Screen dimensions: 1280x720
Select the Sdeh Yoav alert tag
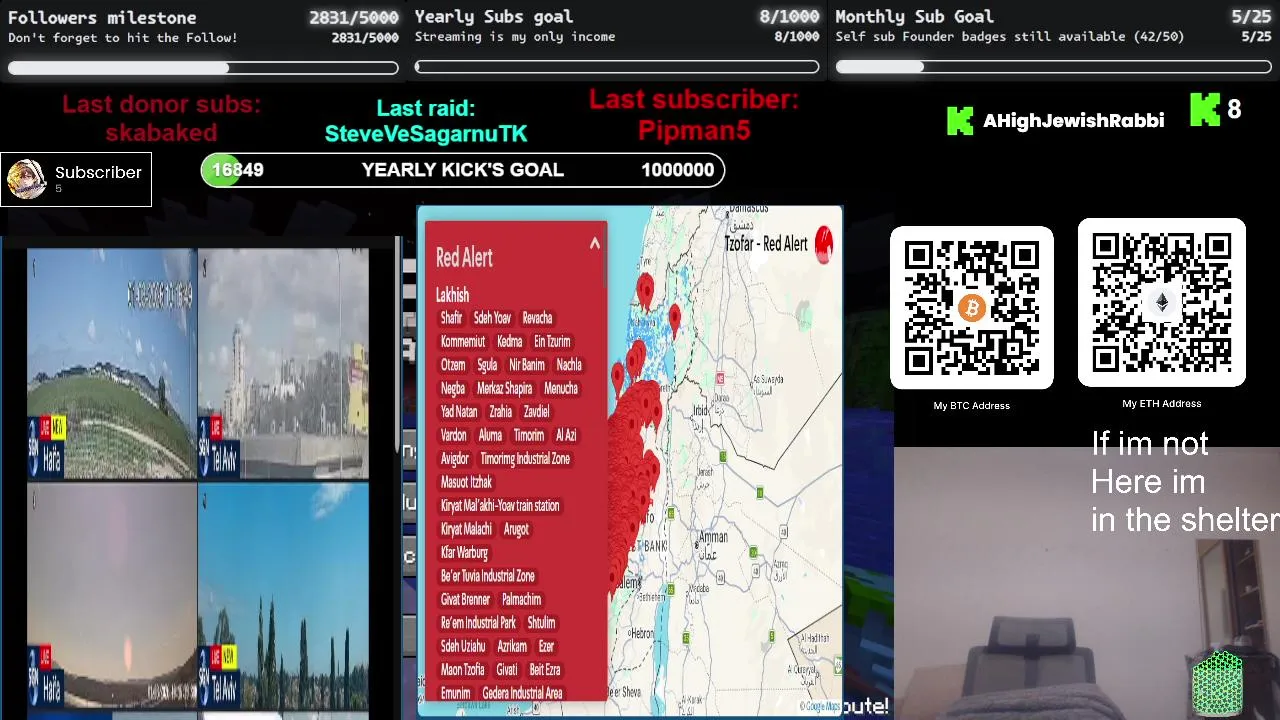tap(492, 318)
